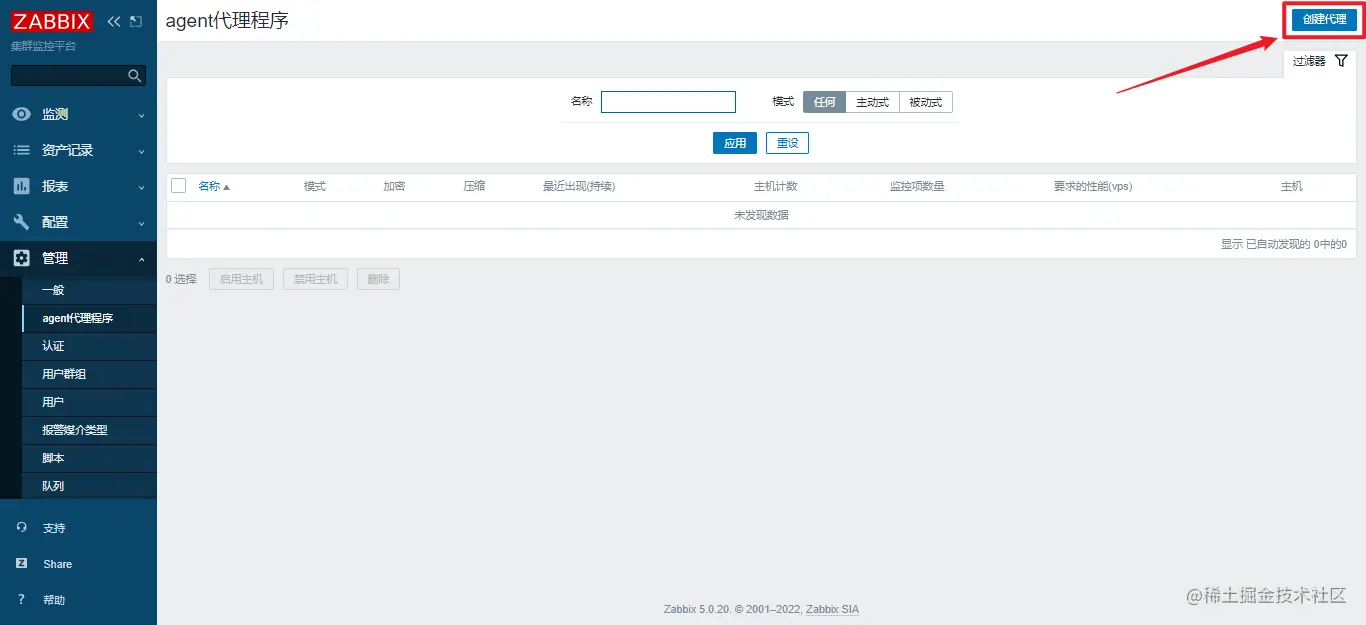Click the headset icon for 支持

click(21, 527)
